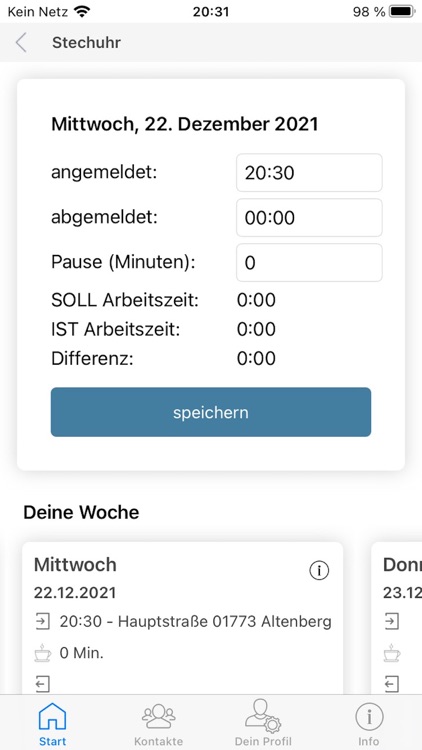Go to the Info tab
422x750 pixels.
(x=369, y=723)
